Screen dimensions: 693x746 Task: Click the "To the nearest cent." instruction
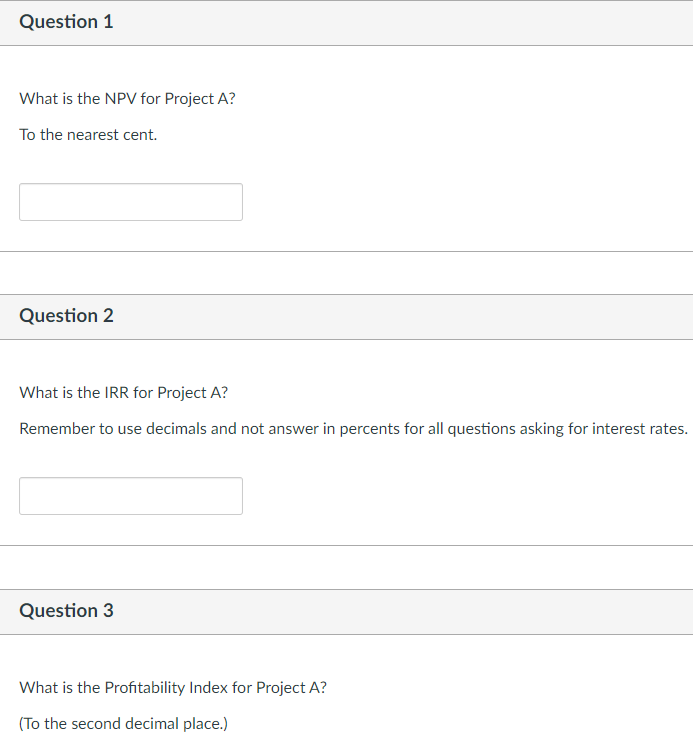pyautogui.click(x=88, y=134)
